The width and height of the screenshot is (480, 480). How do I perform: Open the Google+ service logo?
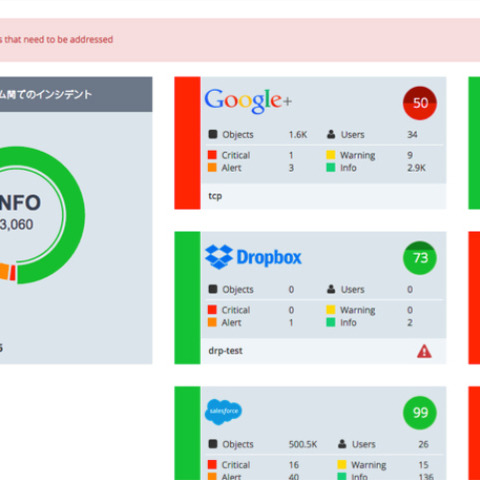point(248,101)
